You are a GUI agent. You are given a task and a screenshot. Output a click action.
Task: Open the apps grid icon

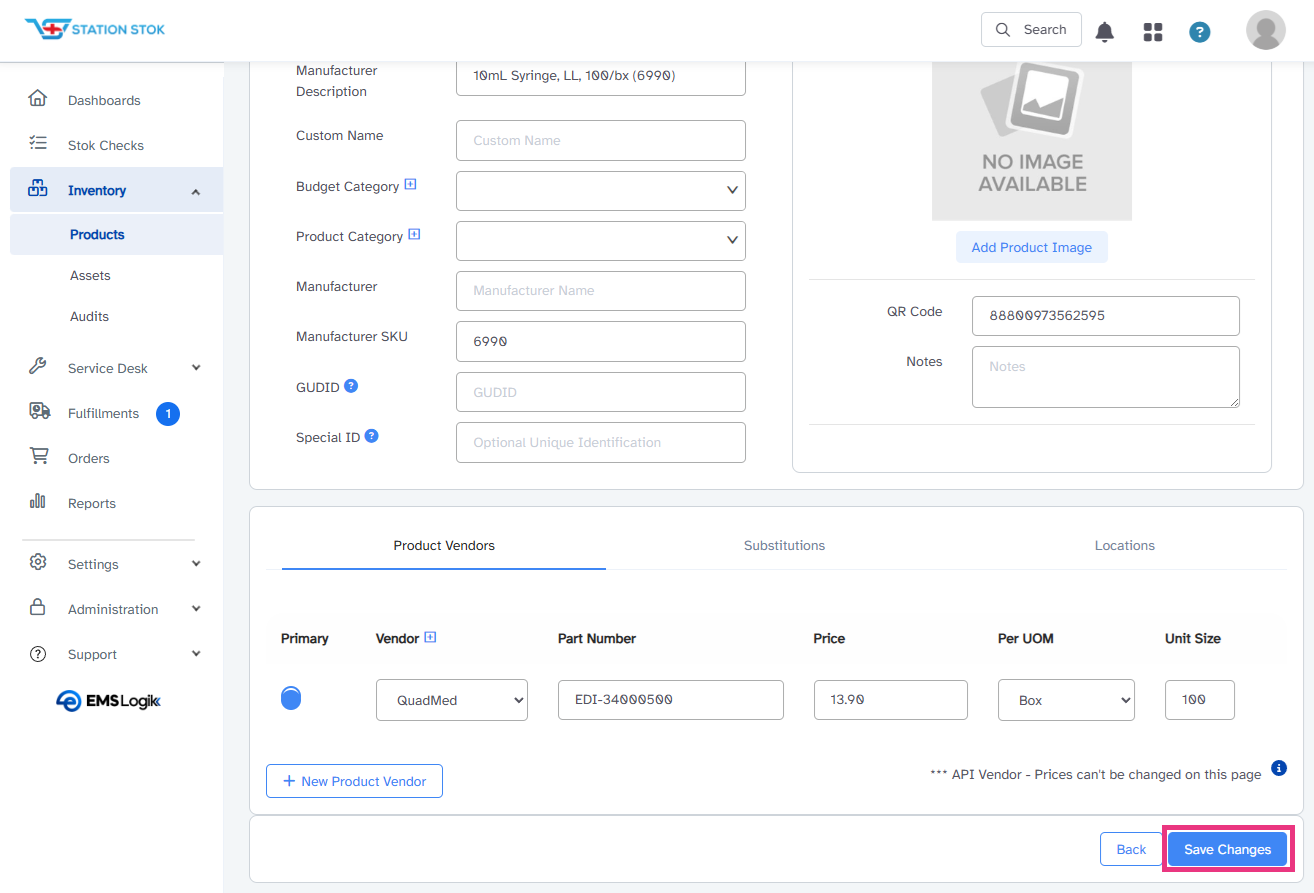tap(1153, 32)
